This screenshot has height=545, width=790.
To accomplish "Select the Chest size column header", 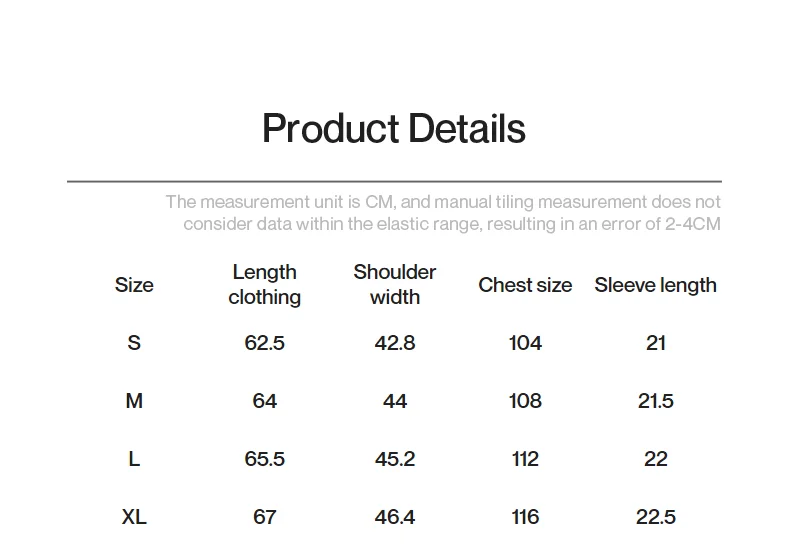I will [525, 285].
